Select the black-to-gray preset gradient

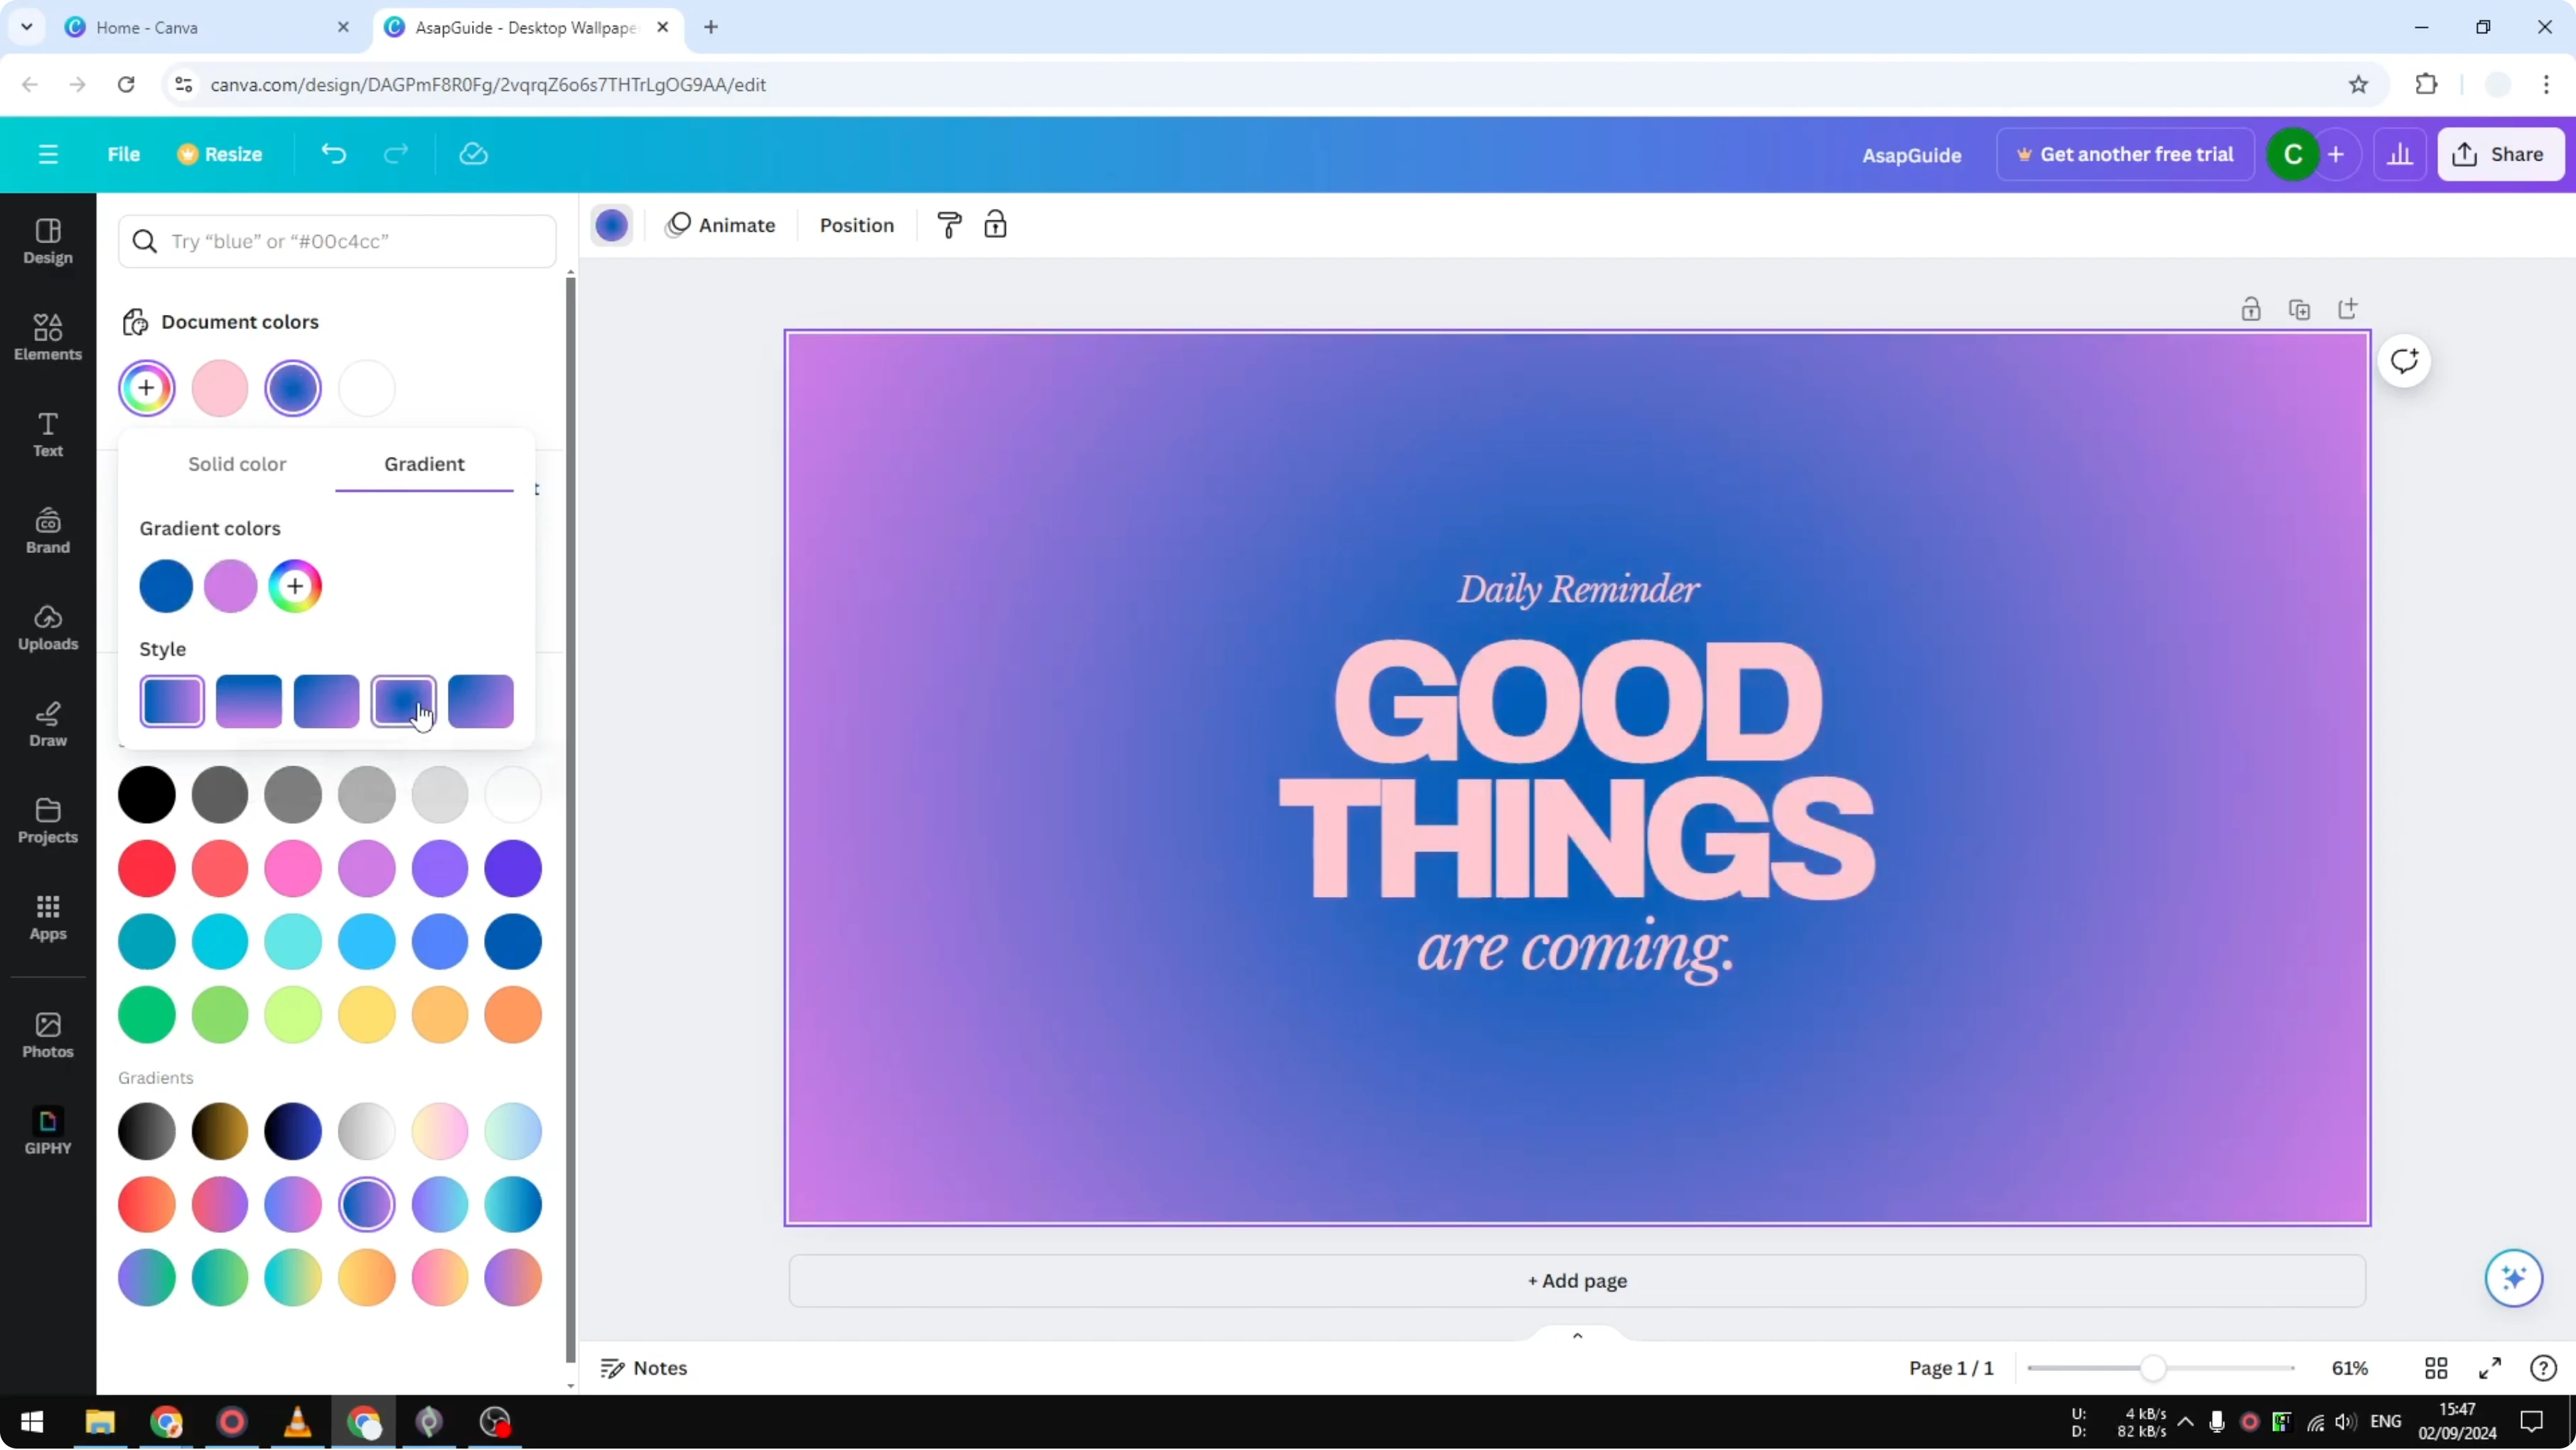click(147, 1131)
